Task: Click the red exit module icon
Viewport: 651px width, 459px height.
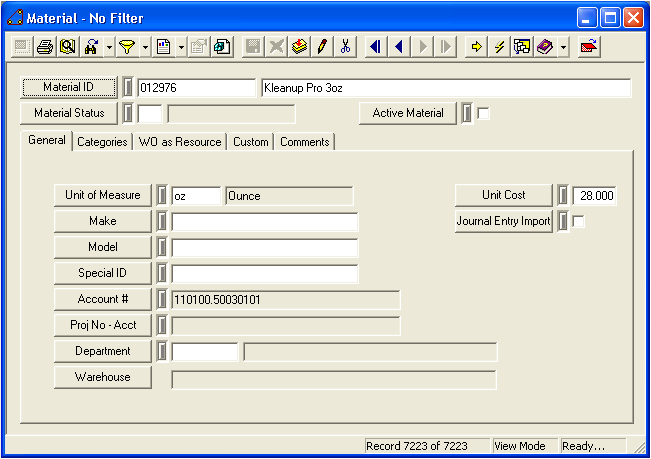Action: [x=589, y=47]
